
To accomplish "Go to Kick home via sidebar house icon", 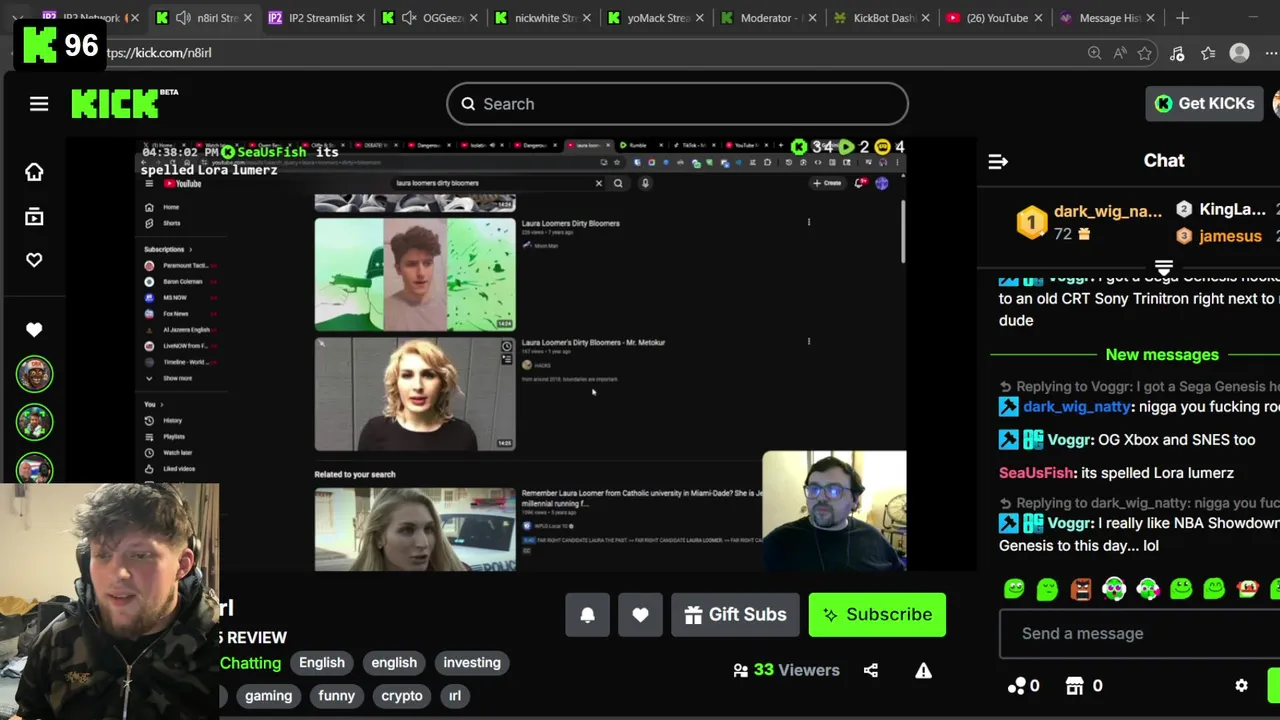I will (x=34, y=172).
